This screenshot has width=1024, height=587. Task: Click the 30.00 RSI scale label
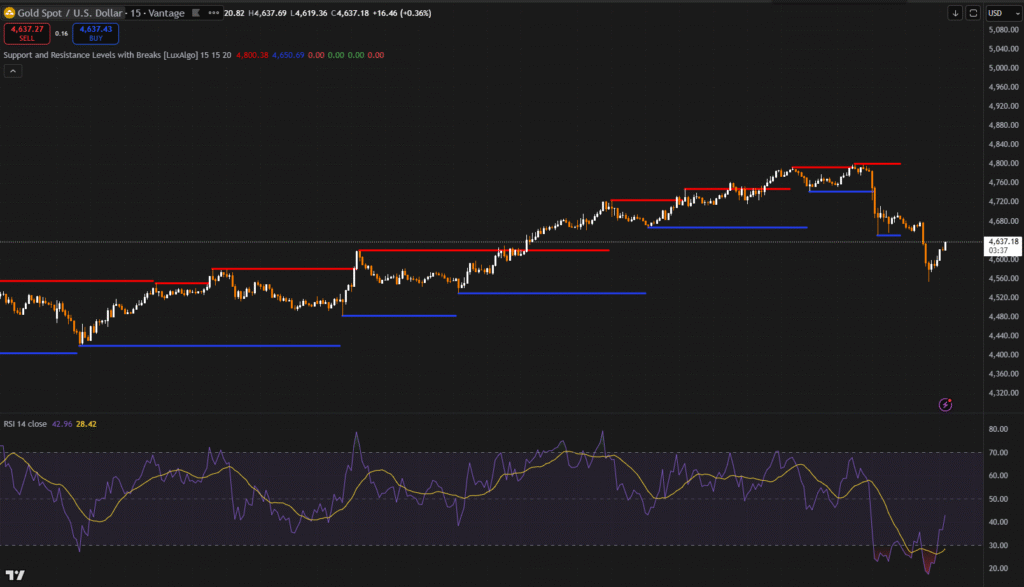[998, 545]
